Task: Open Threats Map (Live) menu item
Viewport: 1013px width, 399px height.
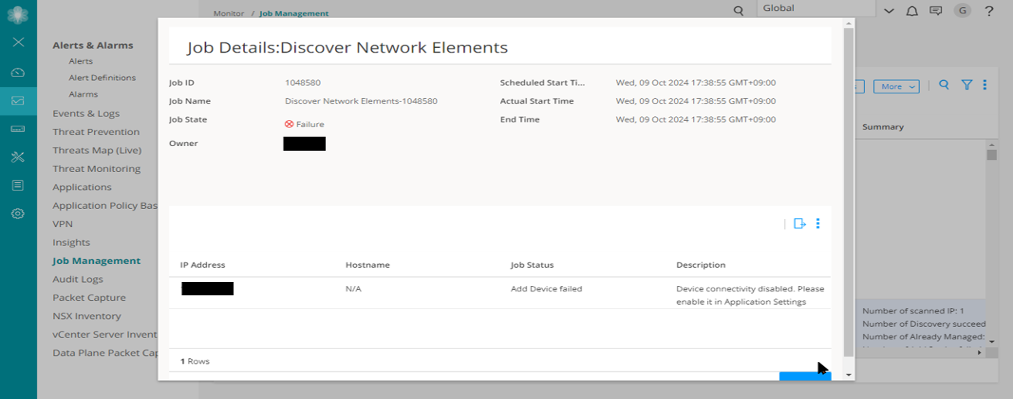Action: [x=97, y=150]
